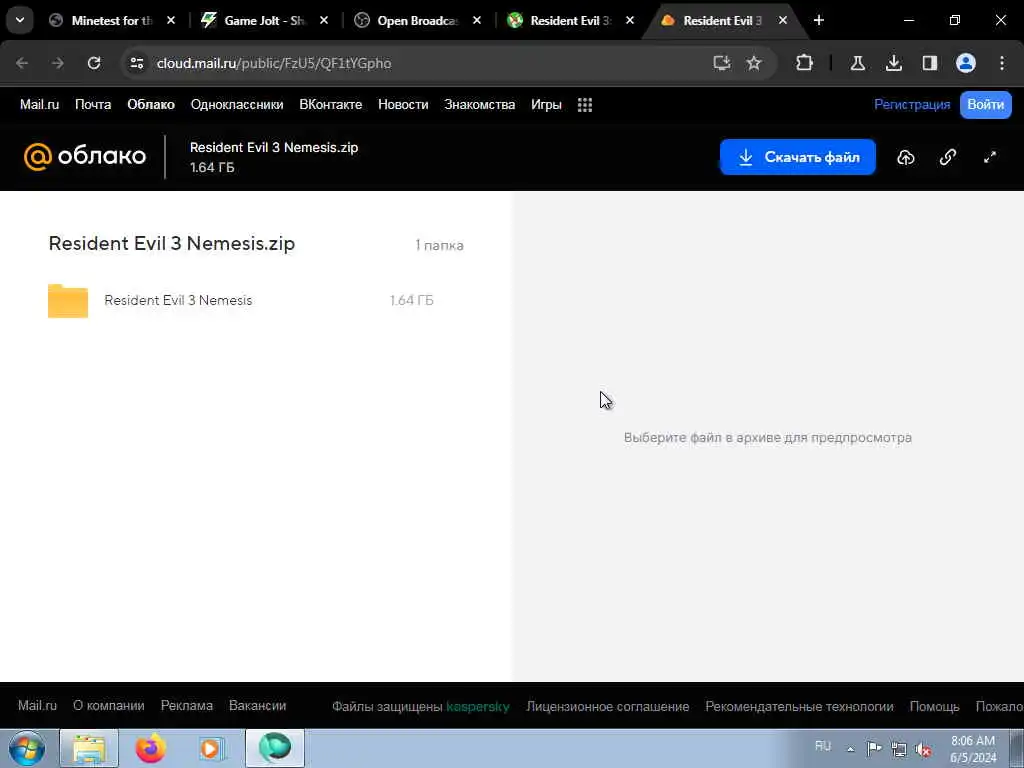The height and width of the screenshot is (768, 1024).
Task: Open Одноклассники from the portal menu
Action: tap(237, 104)
